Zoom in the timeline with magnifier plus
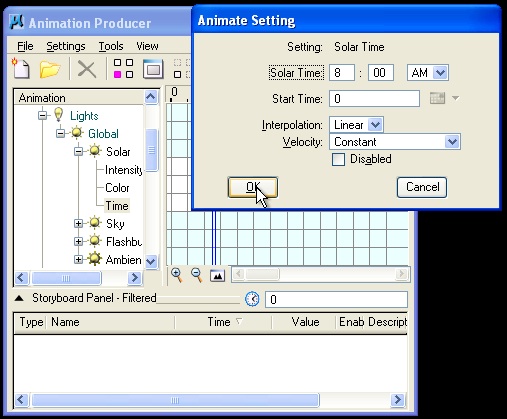Image resolution: width=507 pixels, height=419 pixels. (177, 275)
